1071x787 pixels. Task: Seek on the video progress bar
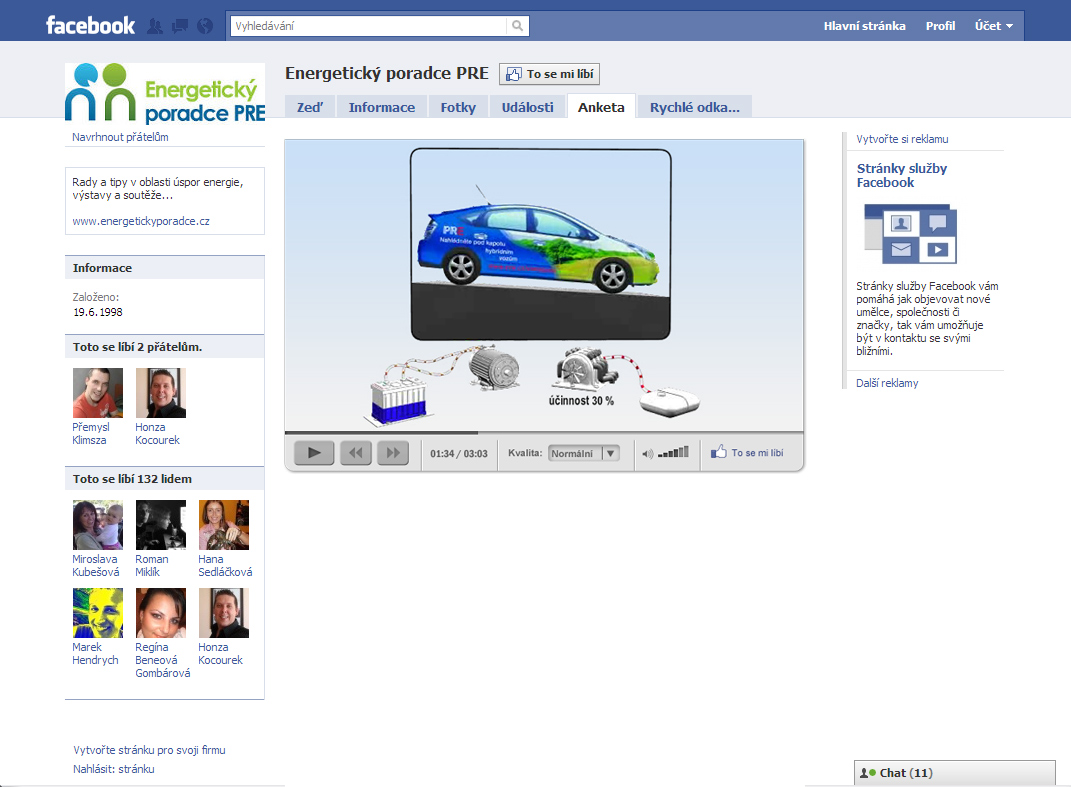pyautogui.click(x=544, y=432)
